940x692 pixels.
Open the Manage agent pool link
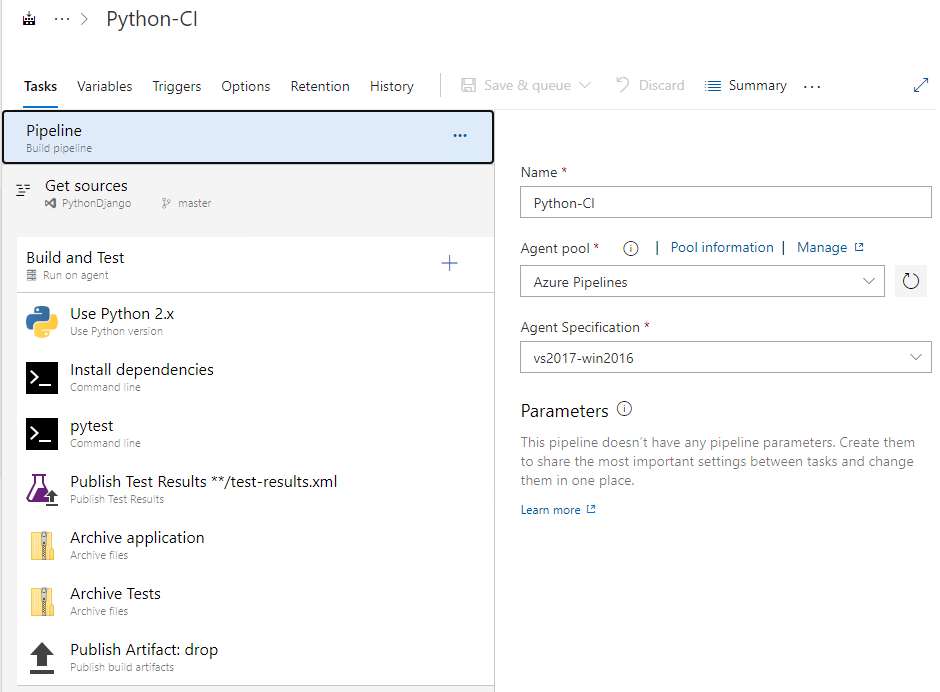click(830, 248)
